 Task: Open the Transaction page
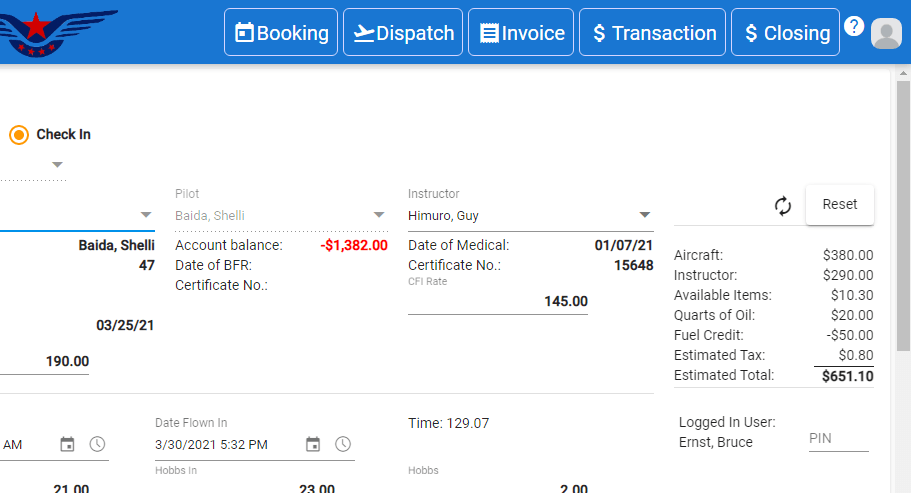[x=652, y=33]
